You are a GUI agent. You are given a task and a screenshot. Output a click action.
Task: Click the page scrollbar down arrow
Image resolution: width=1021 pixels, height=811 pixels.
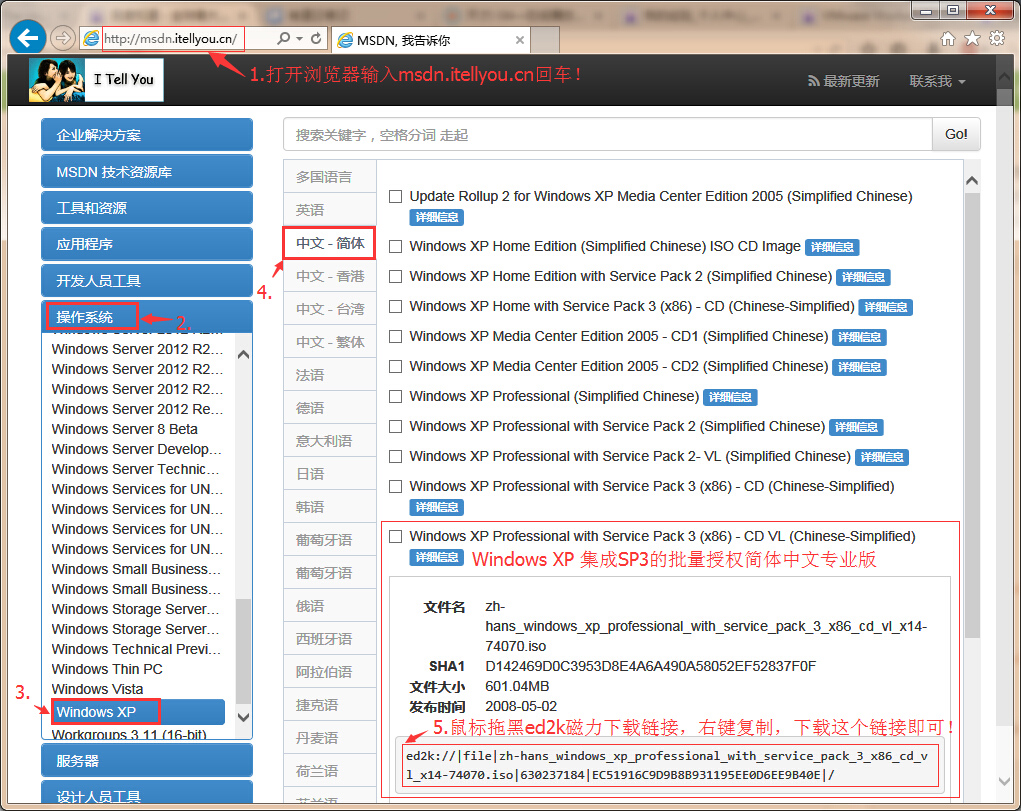coord(1005,781)
